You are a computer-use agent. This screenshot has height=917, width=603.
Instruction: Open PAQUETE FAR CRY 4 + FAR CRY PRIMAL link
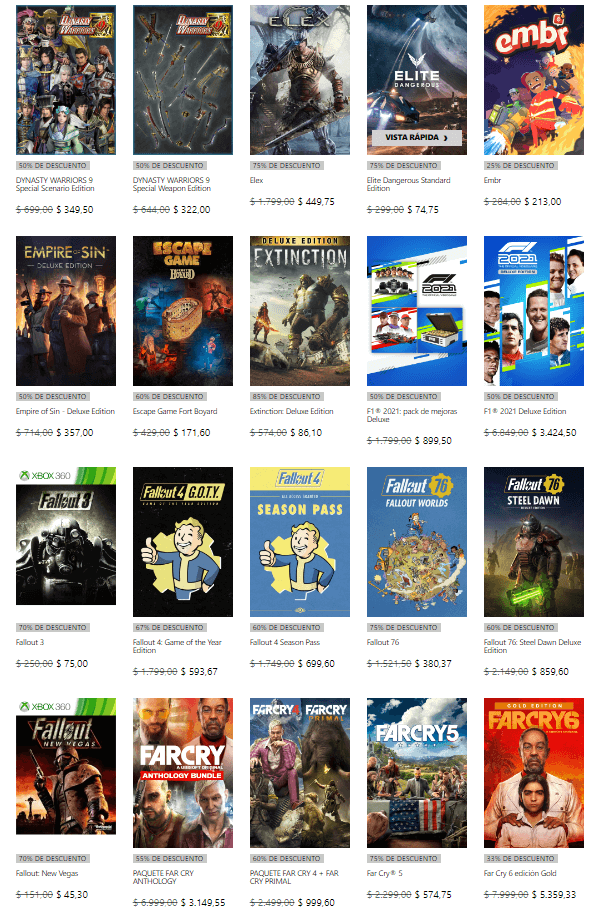[x=294, y=877]
